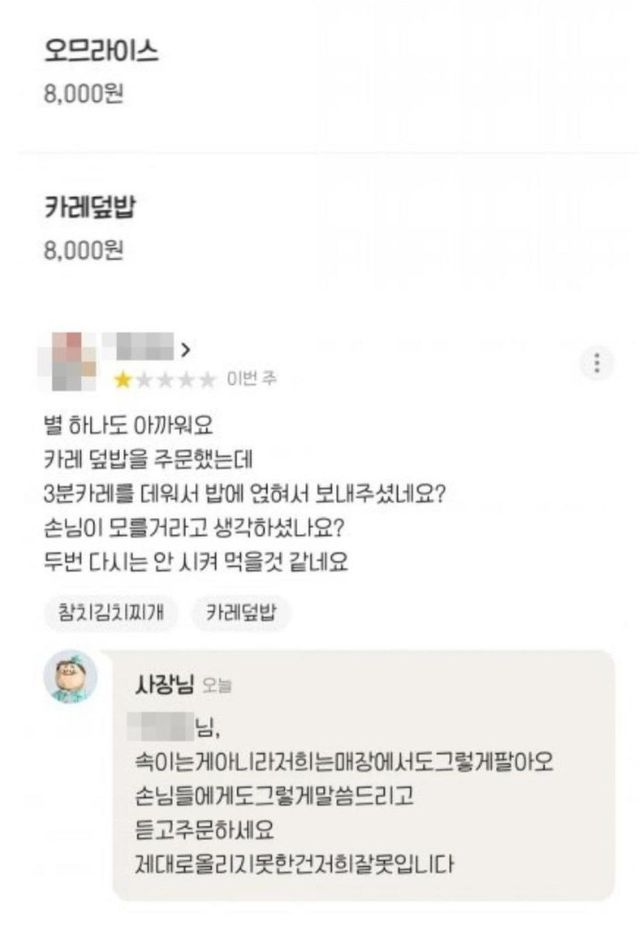This screenshot has height=926, width=640.
Task: Select the 참치김치찌개 menu tag
Action: tap(110, 612)
